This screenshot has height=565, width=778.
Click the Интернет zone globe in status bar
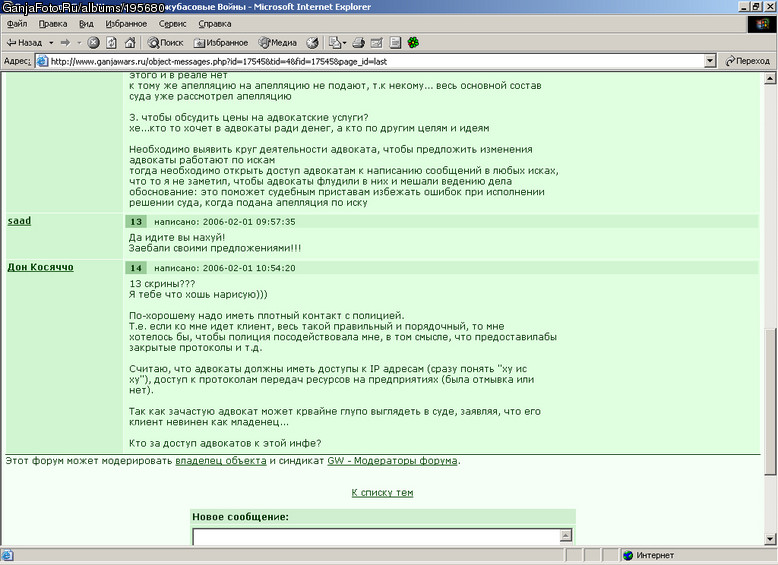(x=628, y=555)
